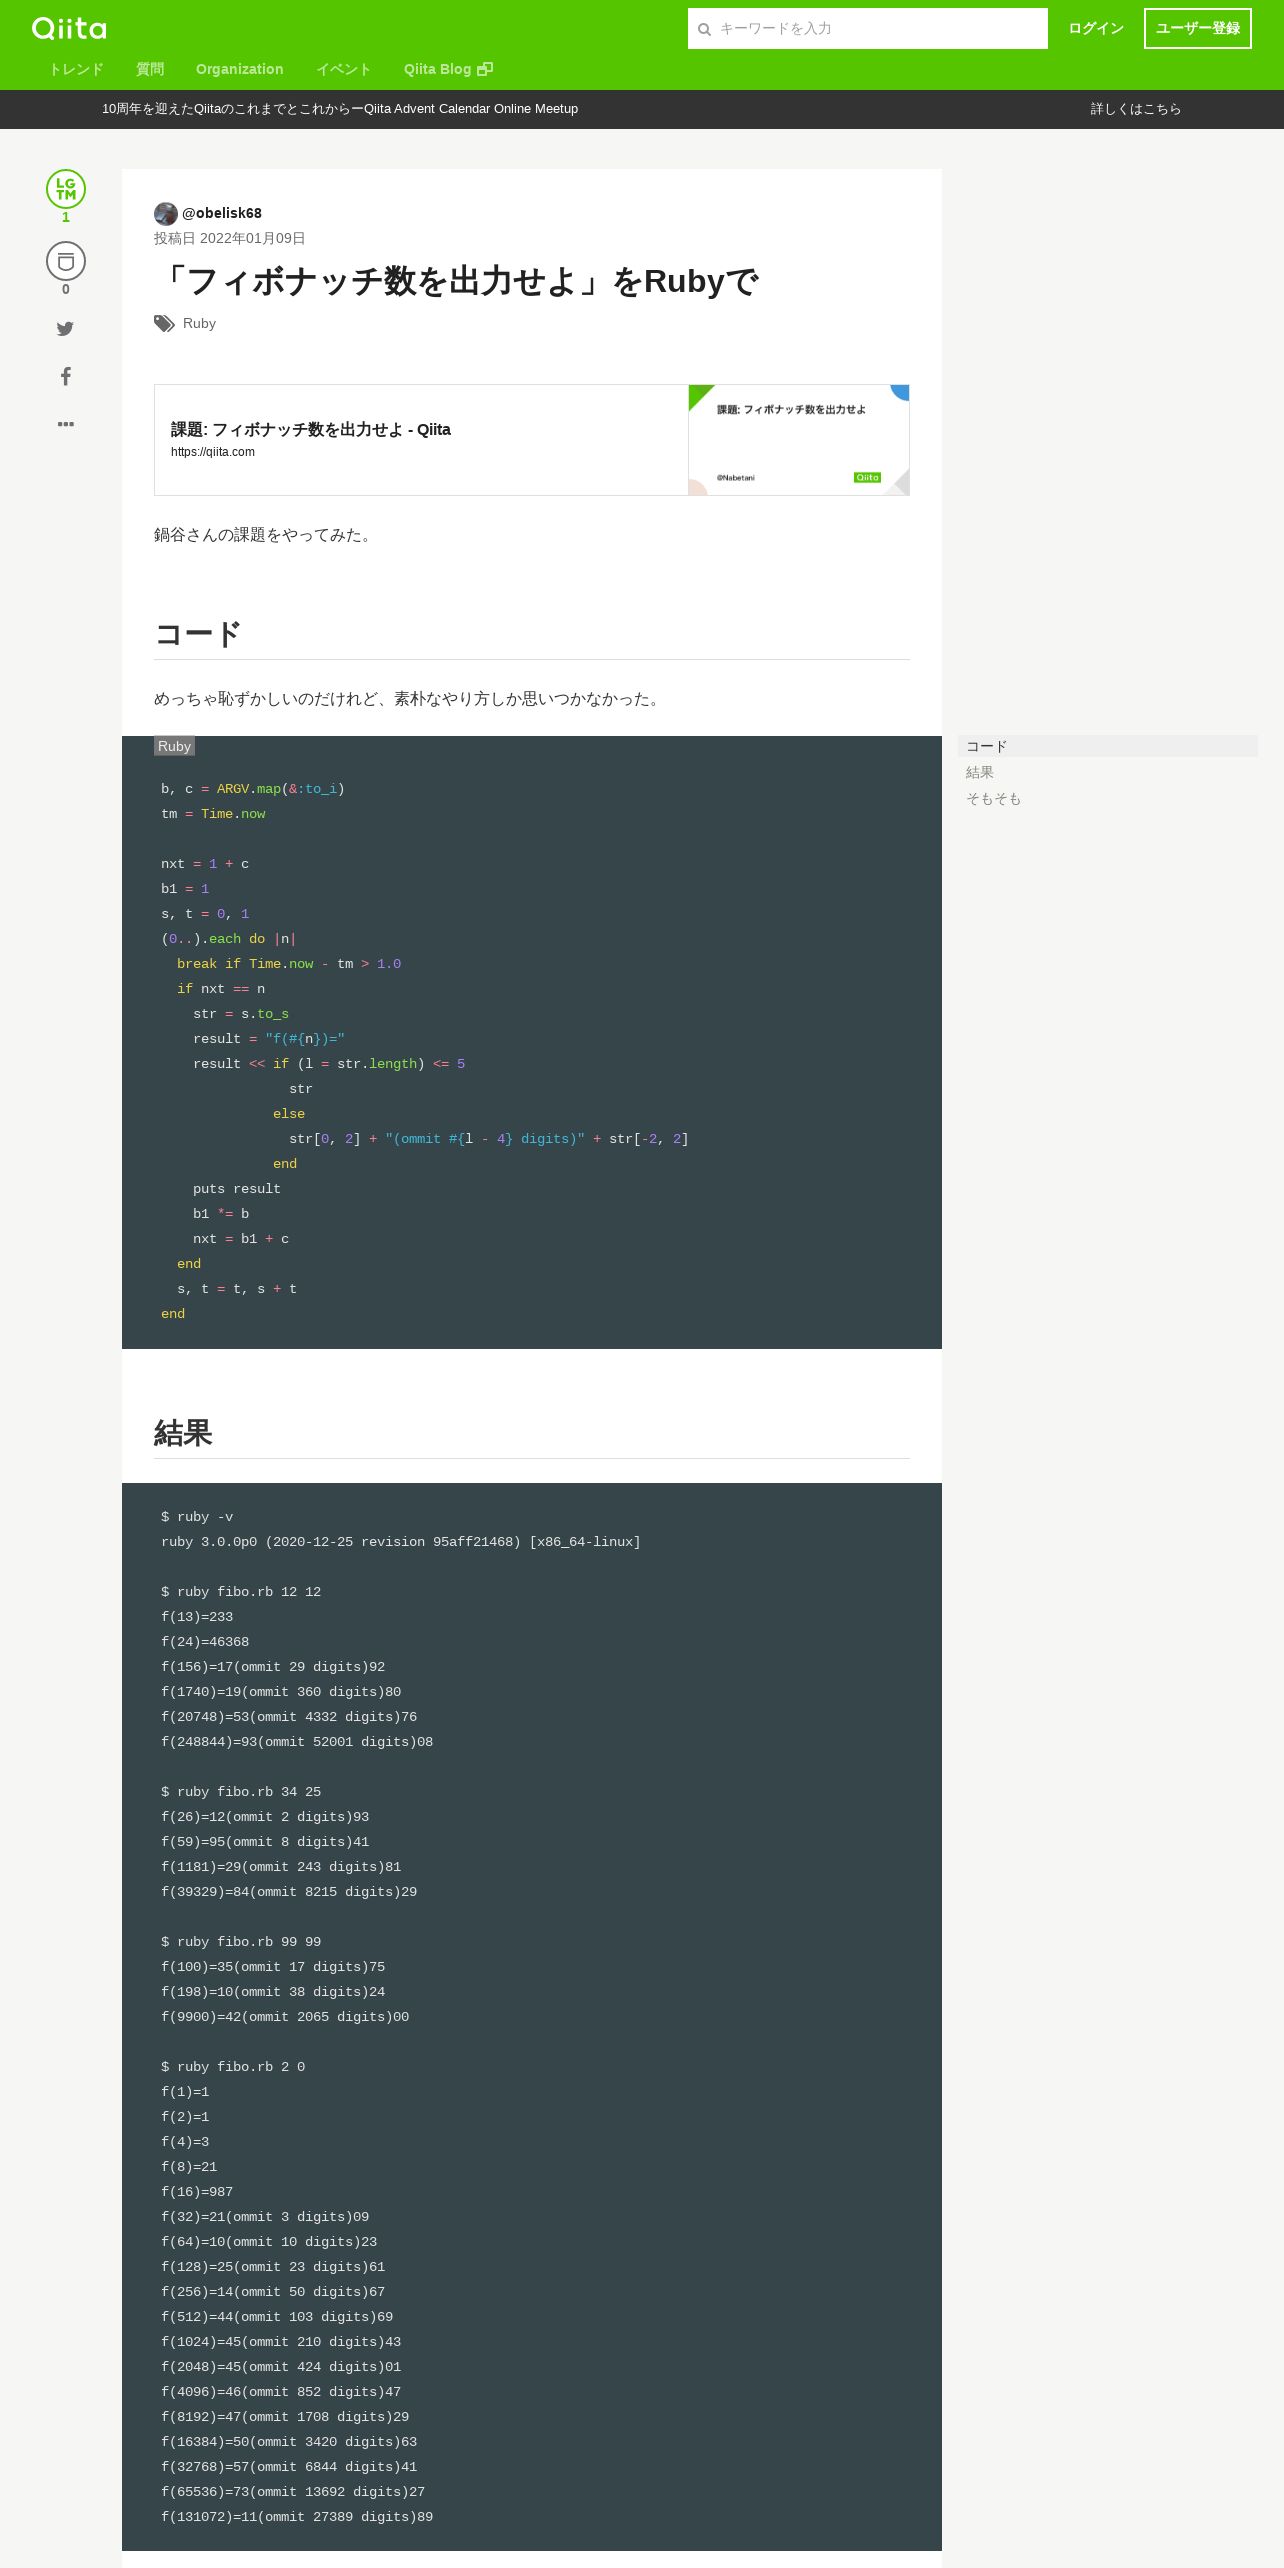Open the Advent Calendar Online Meetup announcement
Viewport: 1284px width, 2568px height.
click(340, 109)
